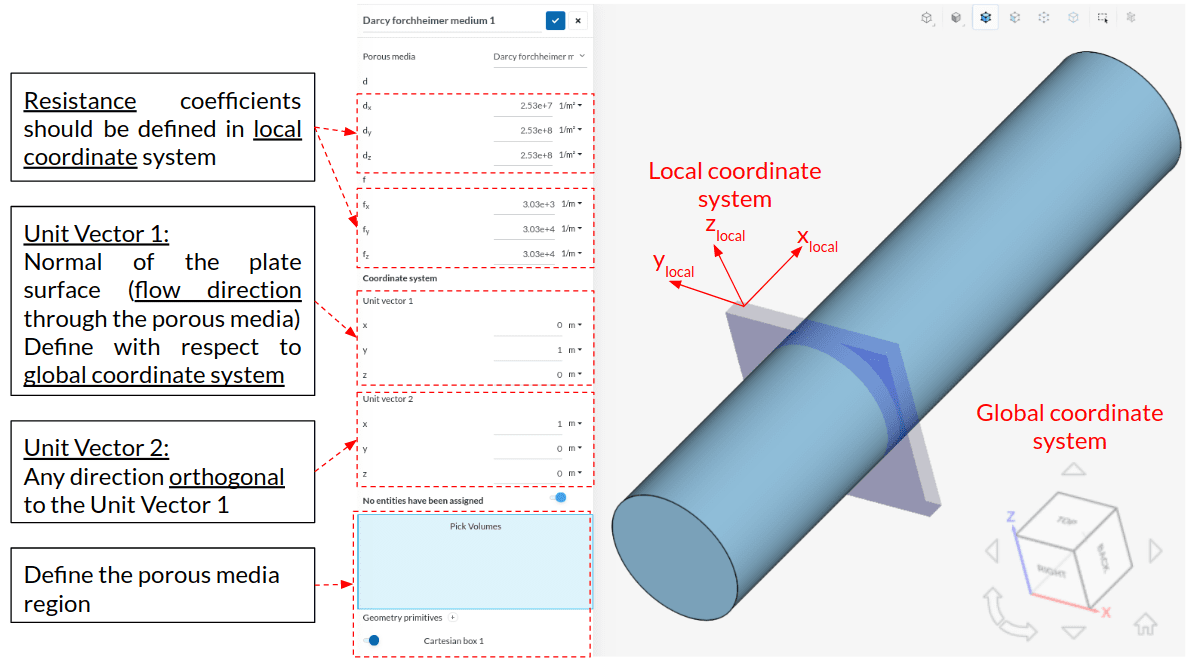
Task: Click the TOP face of orientation cube
Action: click(1072, 520)
